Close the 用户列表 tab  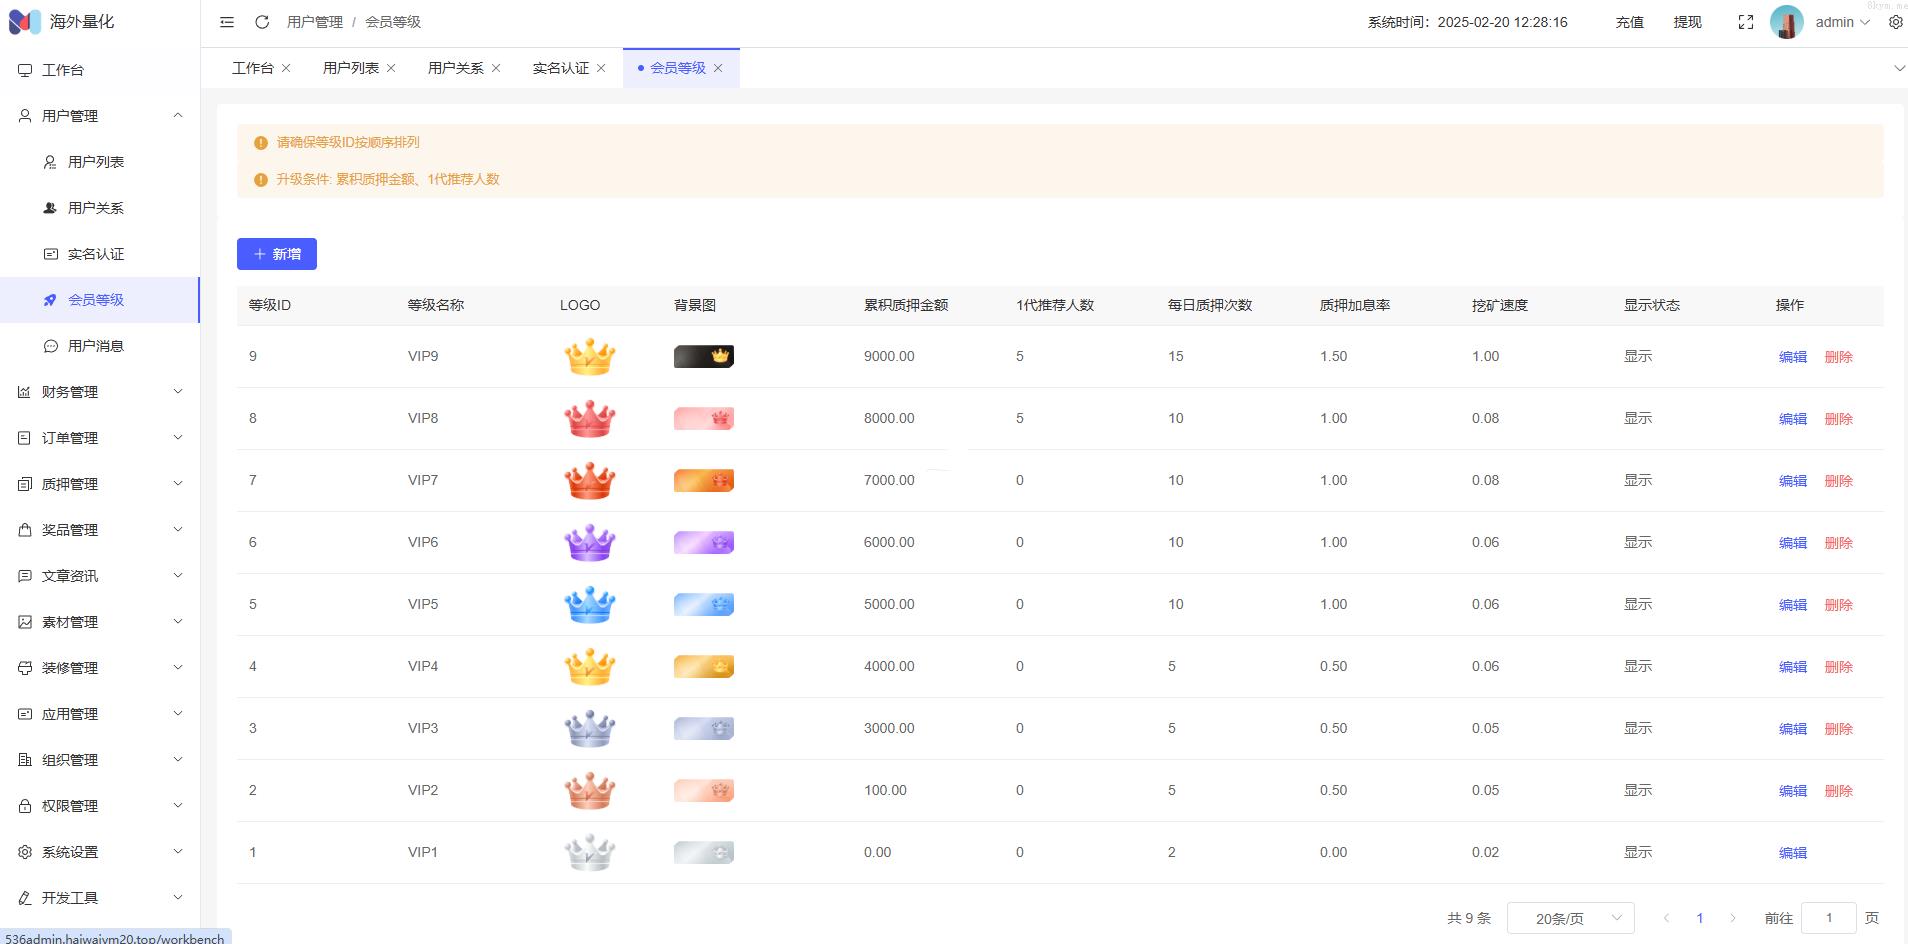point(391,68)
